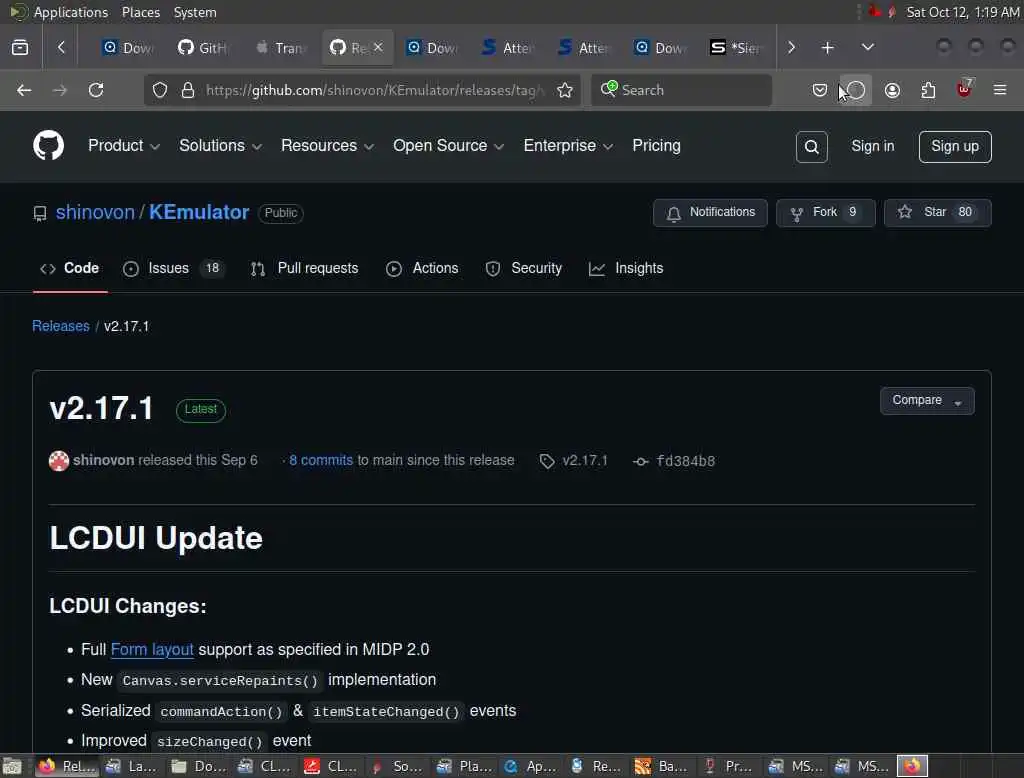Open the Compare dropdown

pos(927,400)
